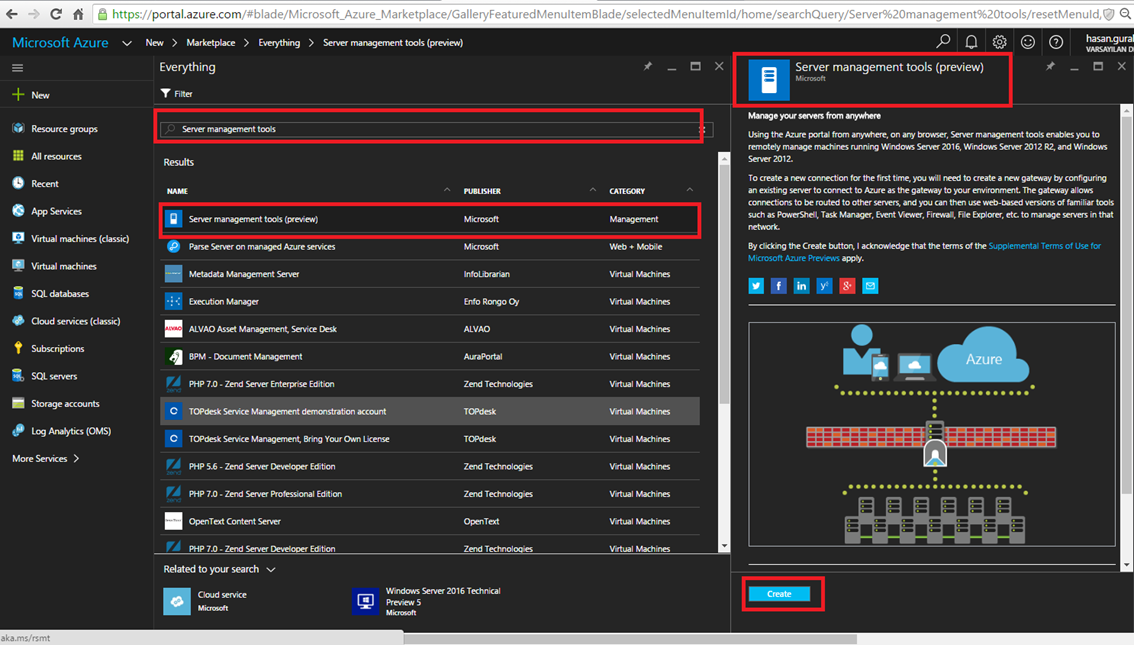The height and width of the screenshot is (645, 1134).
Task: Click Server management tools (preview) breadcrumb
Action: (x=393, y=43)
